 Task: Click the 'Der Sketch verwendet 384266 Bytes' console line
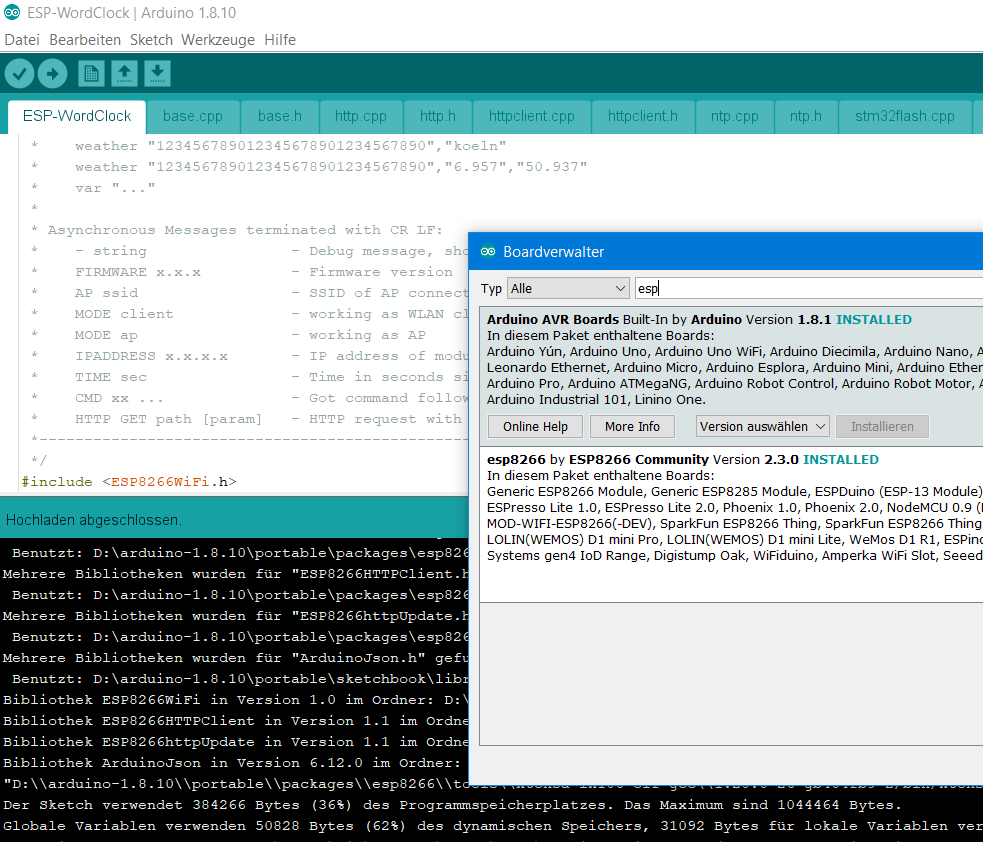pyautogui.click(x=451, y=805)
